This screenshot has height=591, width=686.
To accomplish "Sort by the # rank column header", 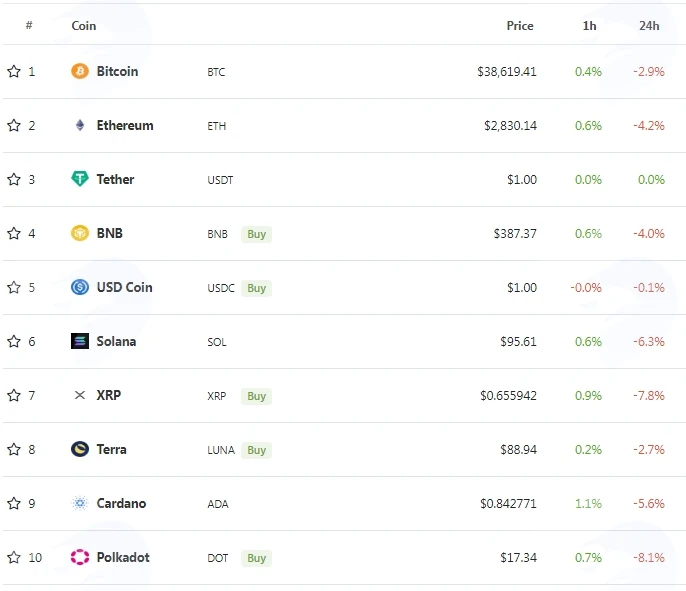I will tap(29, 25).
